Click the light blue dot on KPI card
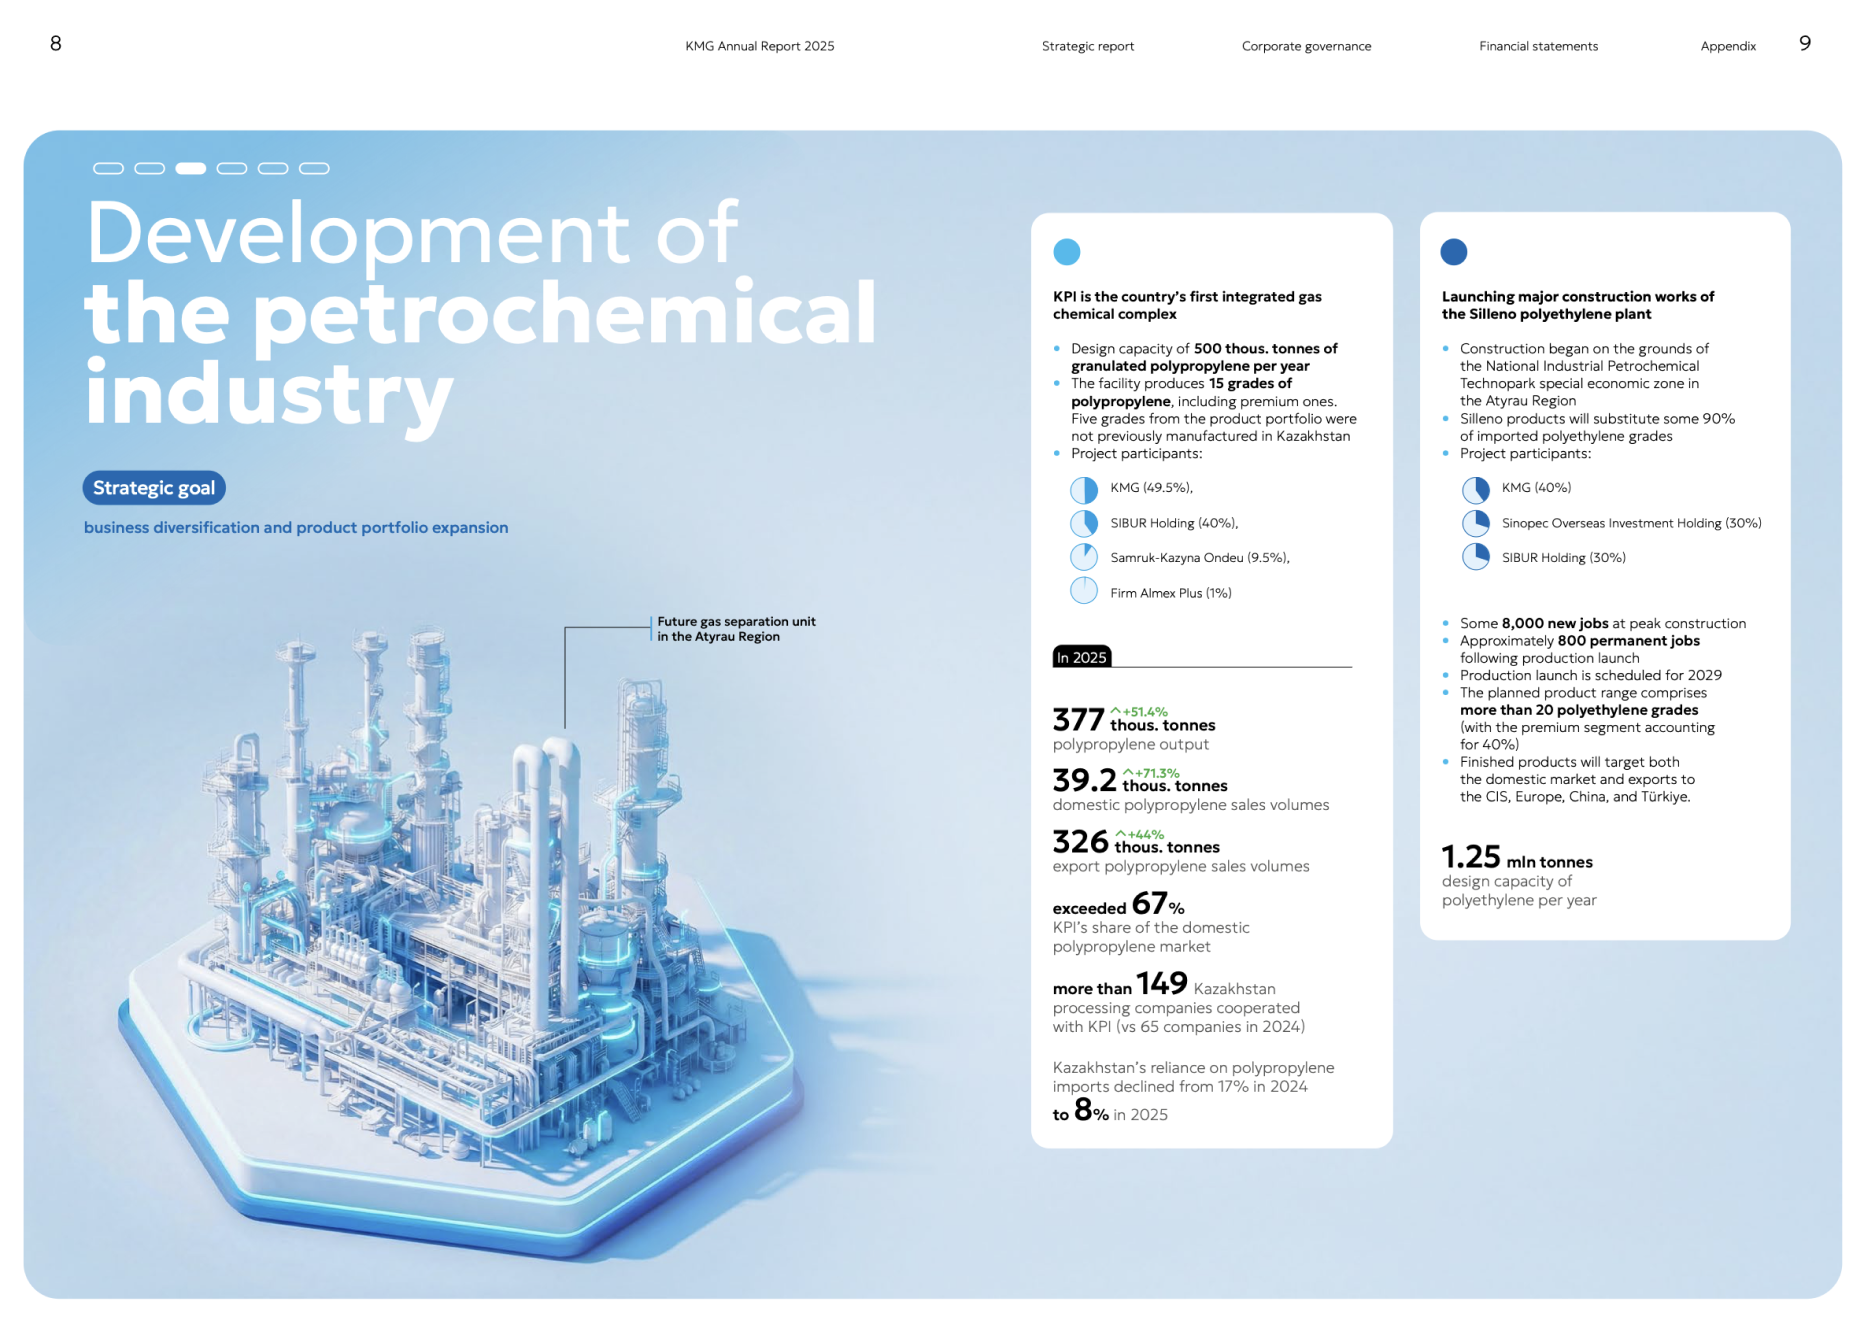This screenshot has width=1864, height=1324. (x=1067, y=252)
